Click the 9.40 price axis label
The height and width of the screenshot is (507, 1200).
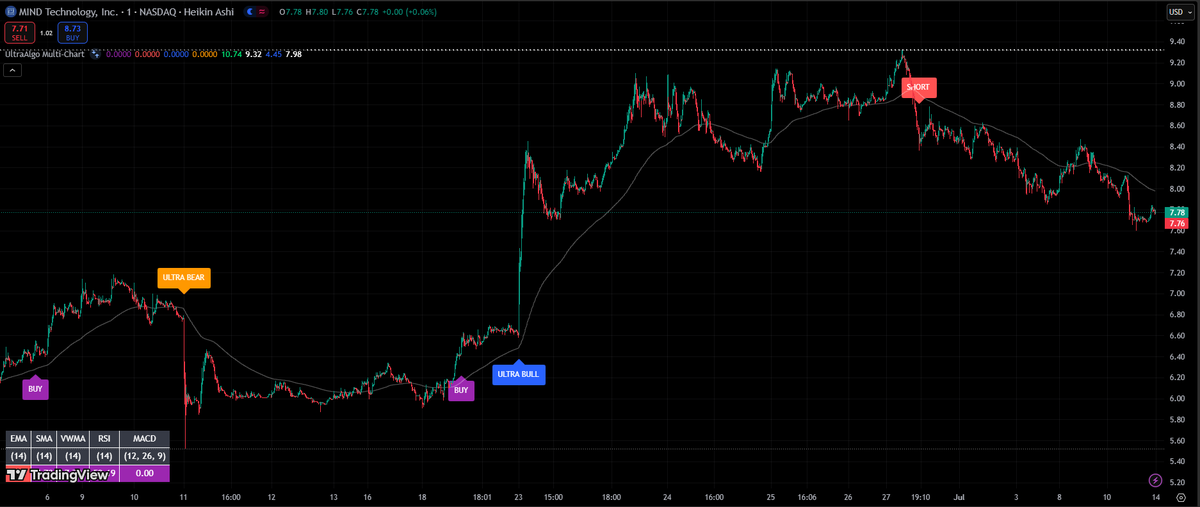coord(1177,41)
